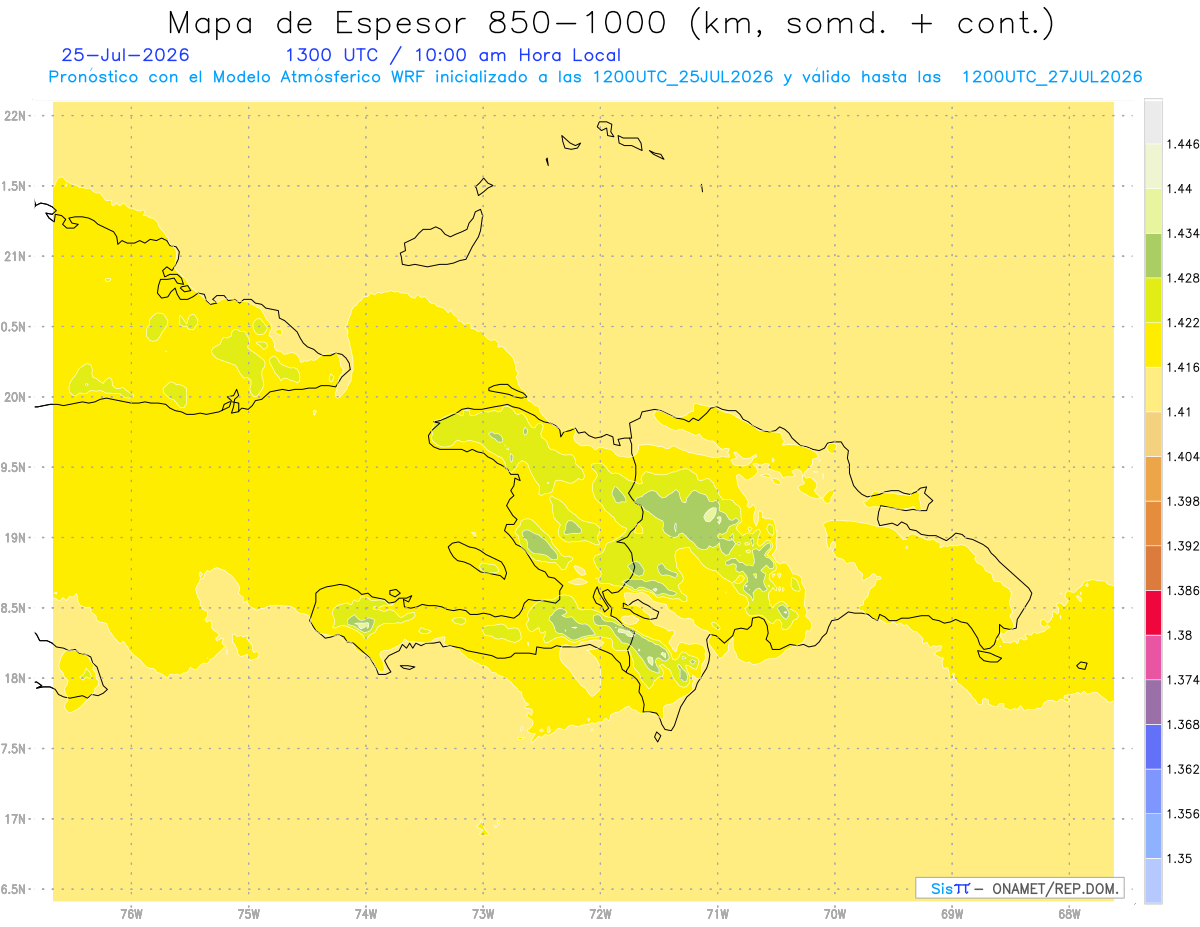Image resolution: width=1200 pixels, height=927 pixels.
Task: Click the colorbar value 1.416
Action: click(x=1183, y=367)
